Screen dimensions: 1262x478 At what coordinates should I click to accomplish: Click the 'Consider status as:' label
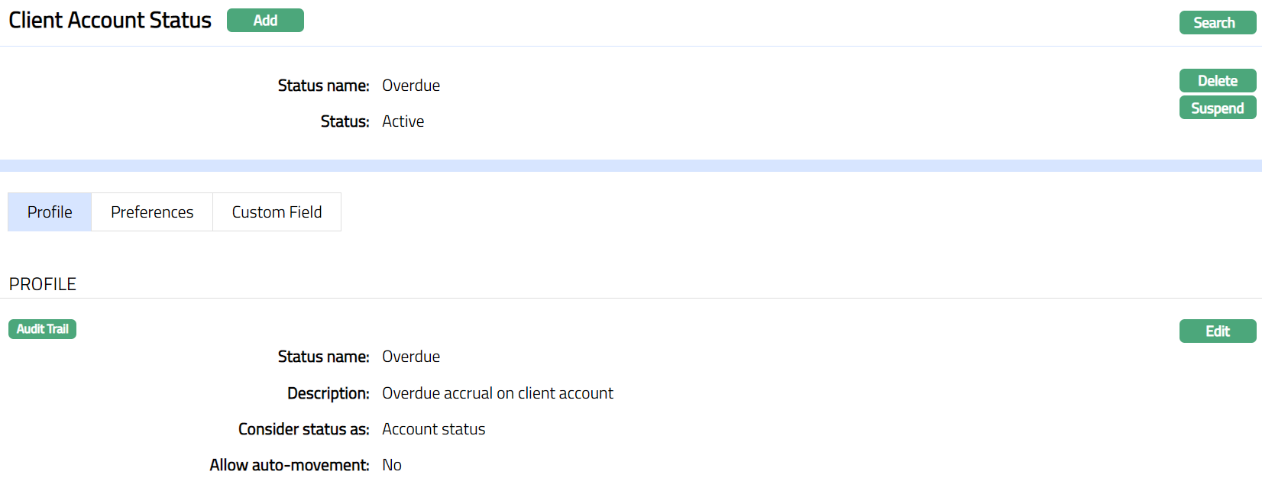[x=304, y=429]
